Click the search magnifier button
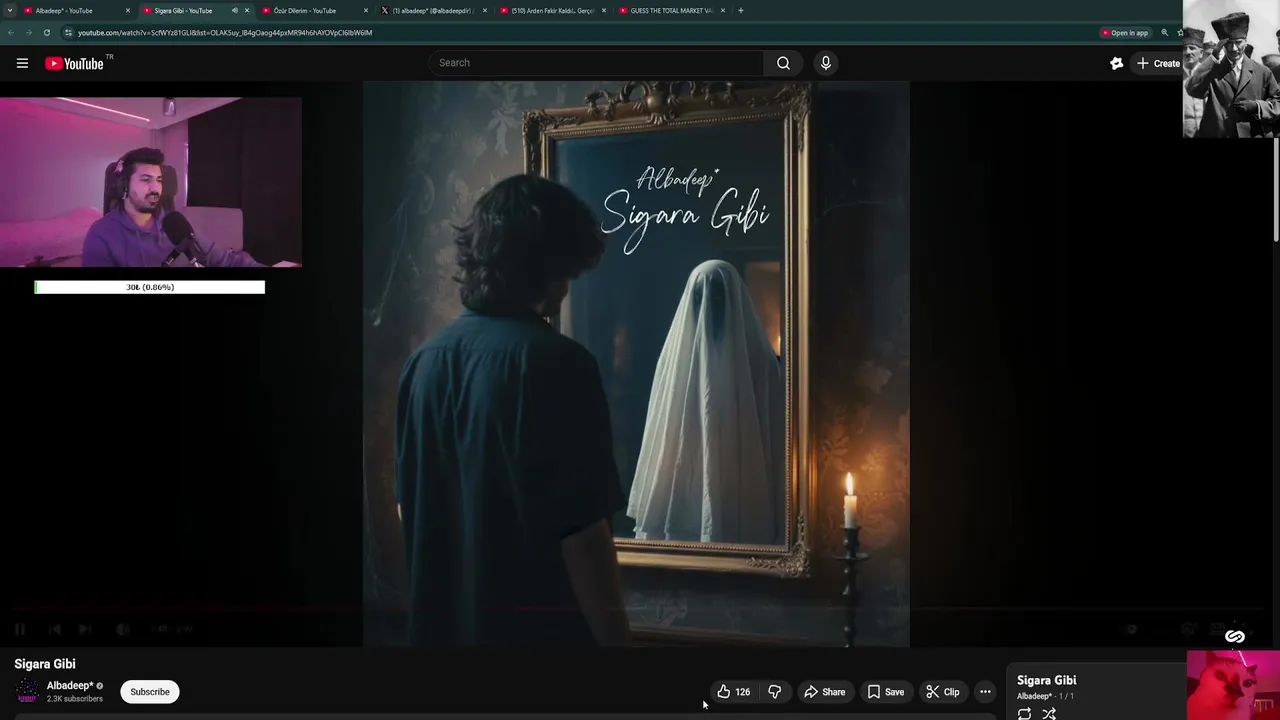This screenshot has width=1280, height=720. click(x=783, y=63)
